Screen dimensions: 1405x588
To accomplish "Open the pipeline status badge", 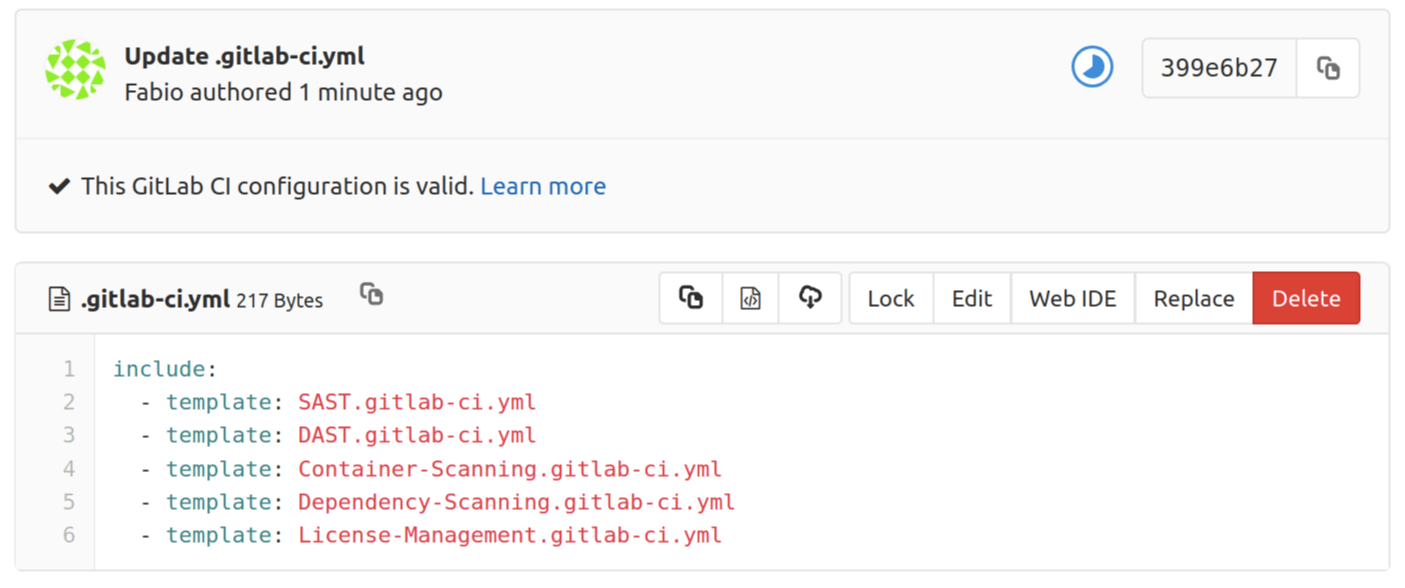I will [x=1092, y=67].
